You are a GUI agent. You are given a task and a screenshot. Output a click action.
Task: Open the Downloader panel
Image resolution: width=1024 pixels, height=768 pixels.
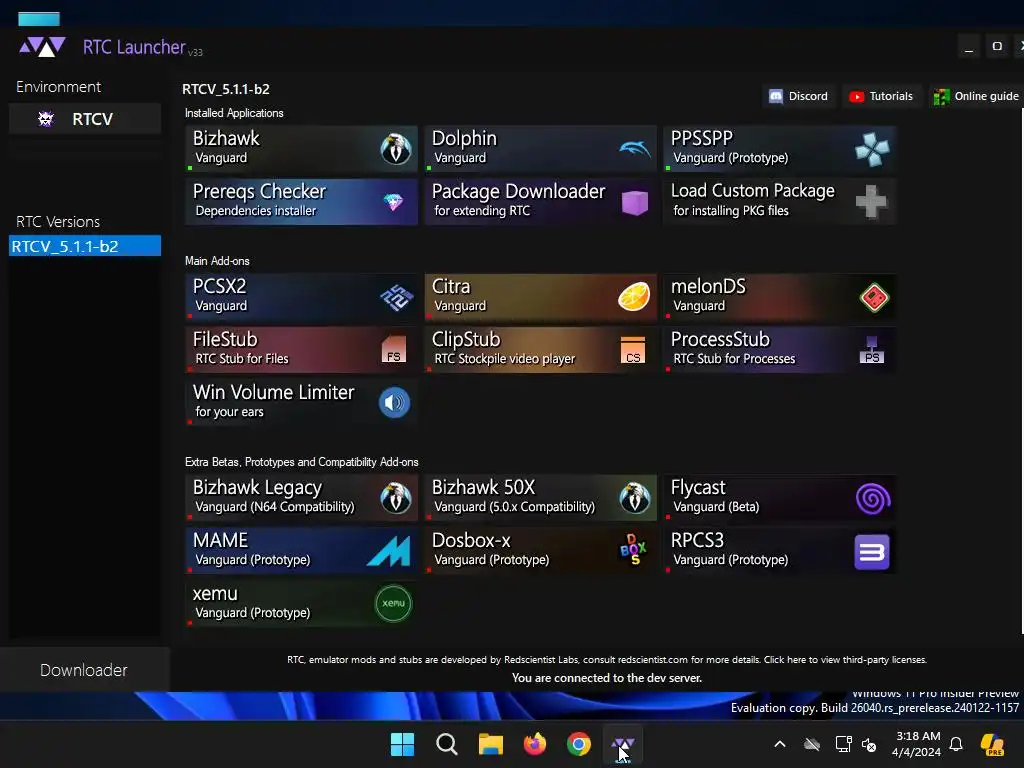[84, 670]
